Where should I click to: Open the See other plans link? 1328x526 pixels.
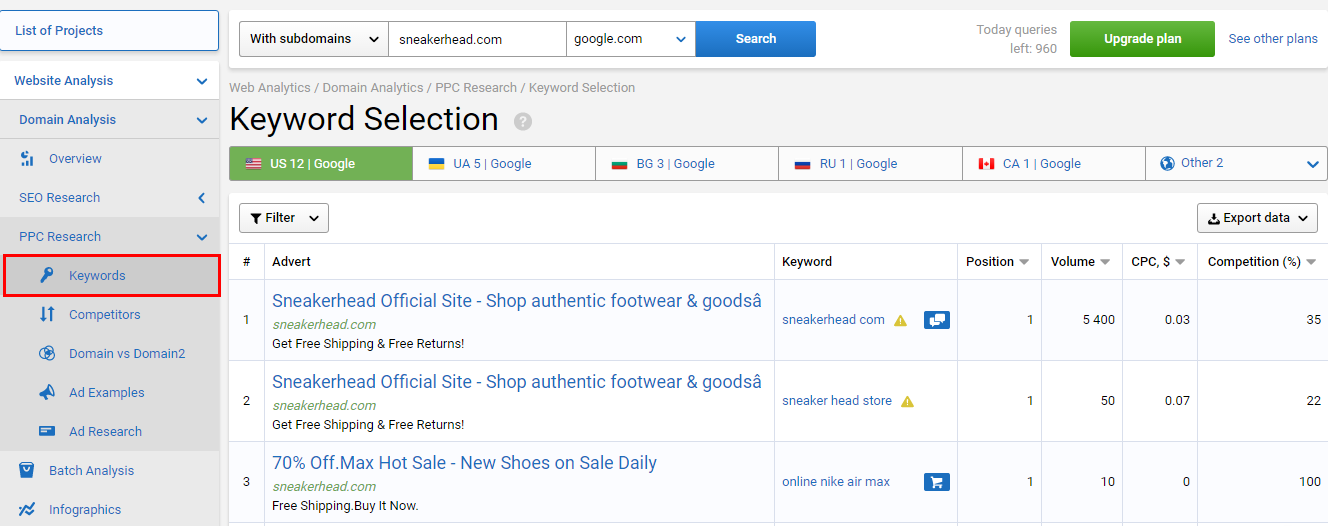pyautogui.click(x=1273, y=39)
